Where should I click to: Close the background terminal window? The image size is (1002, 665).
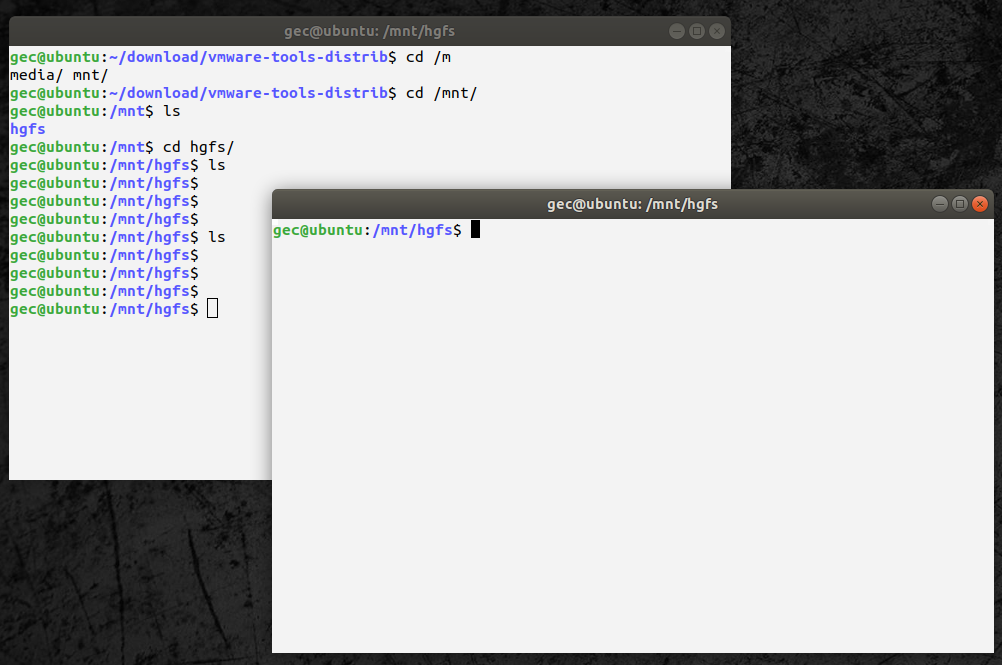pos(716,31)
